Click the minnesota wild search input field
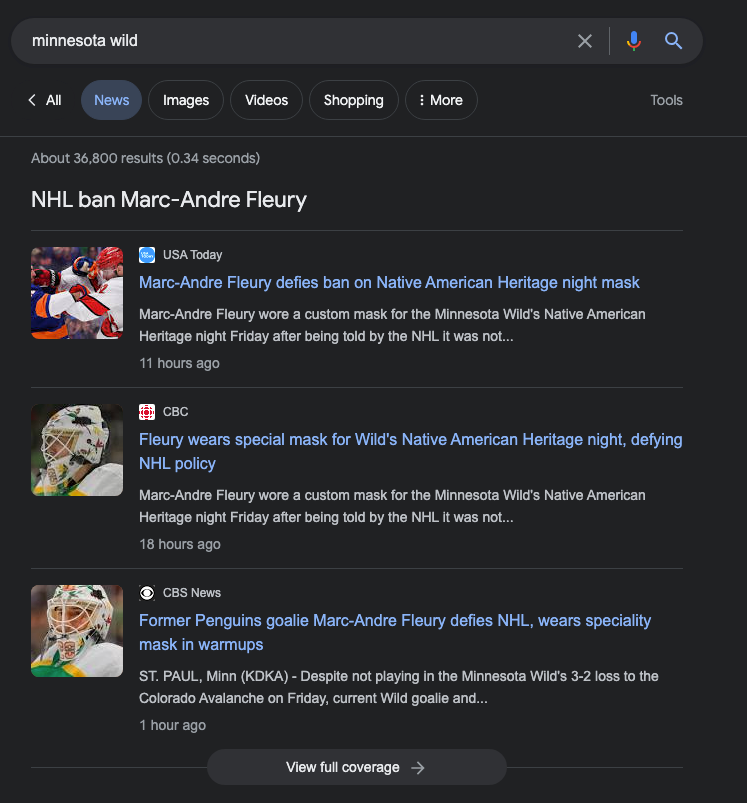The width and height of the screenshot is (747, 803). pos(290,41)
